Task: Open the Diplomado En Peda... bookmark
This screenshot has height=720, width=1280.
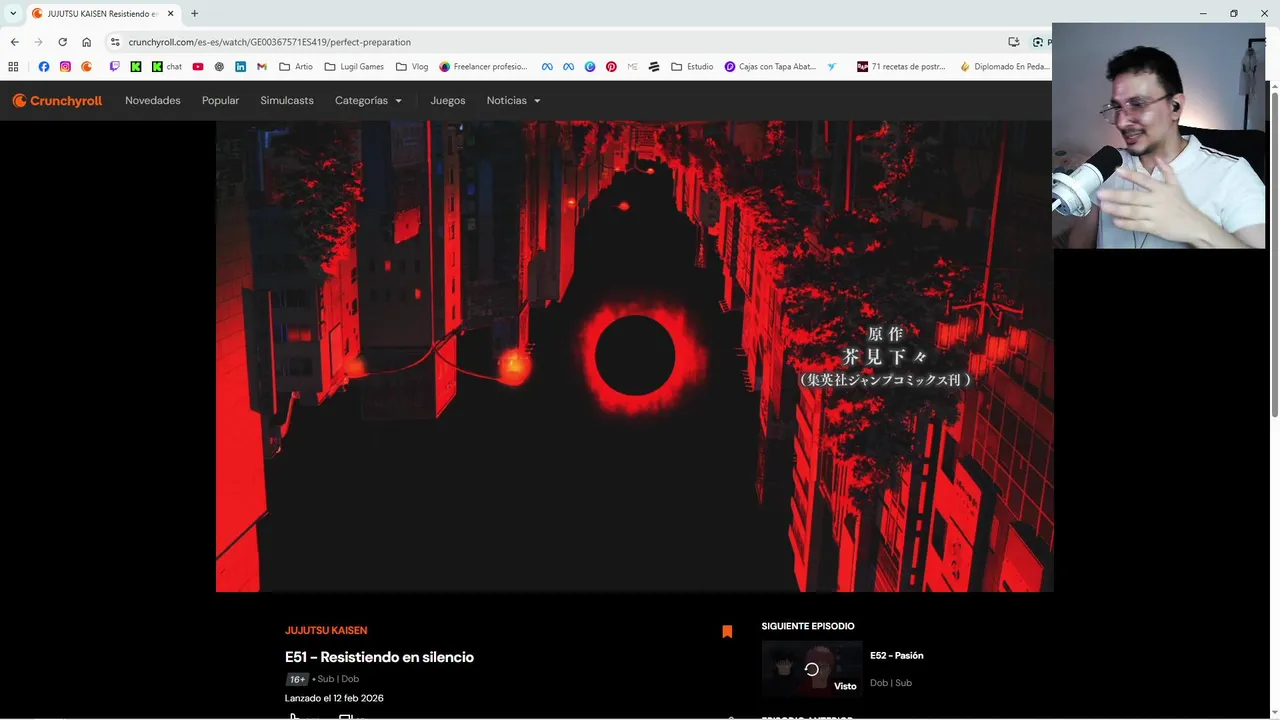Action: pyautogui.click(x=1005, y=67)
